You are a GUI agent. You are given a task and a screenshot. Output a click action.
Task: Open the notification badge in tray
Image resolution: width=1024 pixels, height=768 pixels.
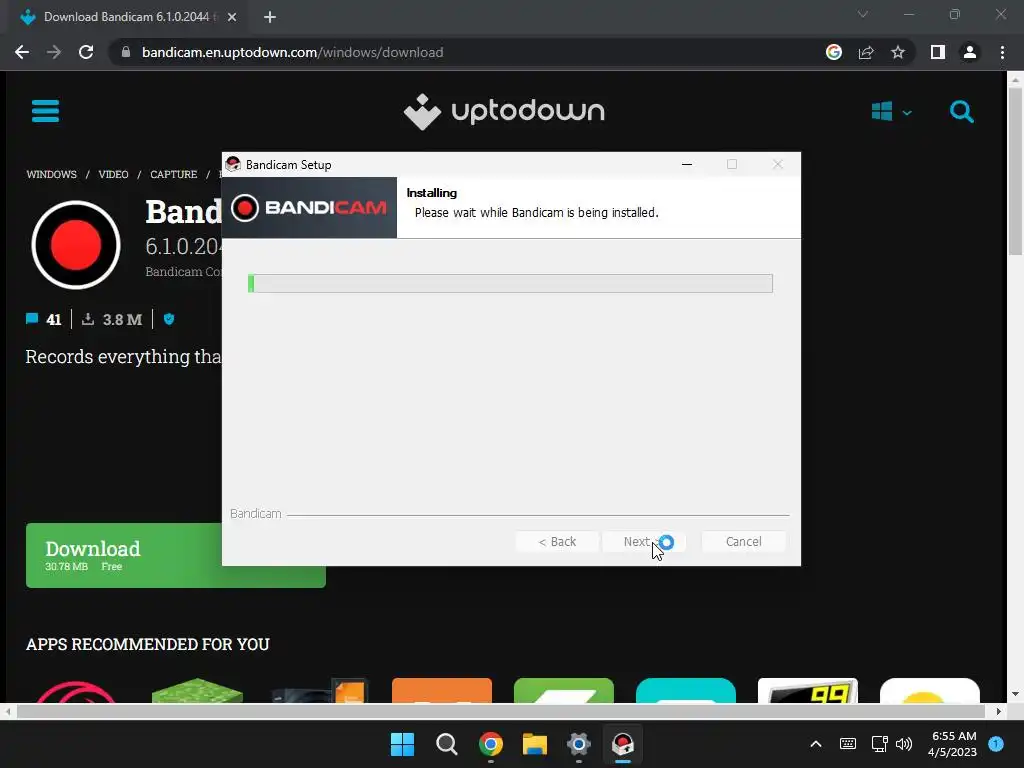tap(996, 743)
